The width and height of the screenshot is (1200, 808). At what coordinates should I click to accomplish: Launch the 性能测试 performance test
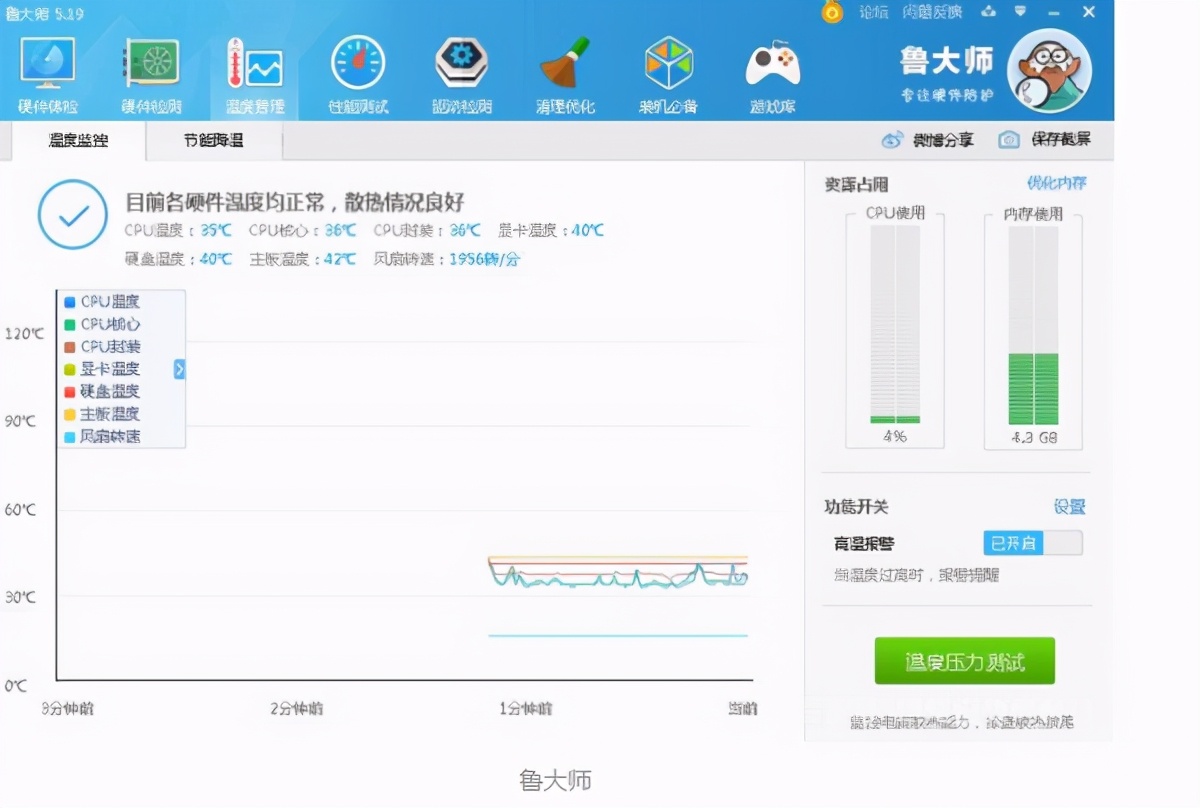click(356, 70)
